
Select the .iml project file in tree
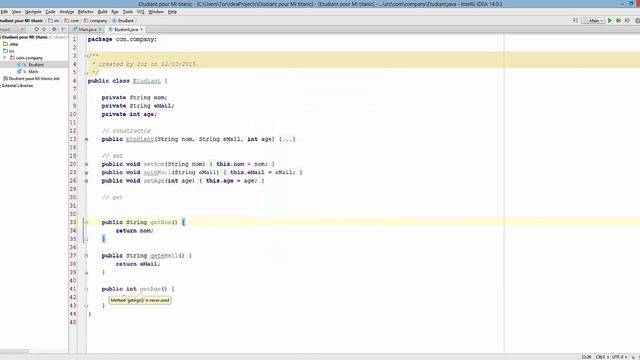point(31,79)
